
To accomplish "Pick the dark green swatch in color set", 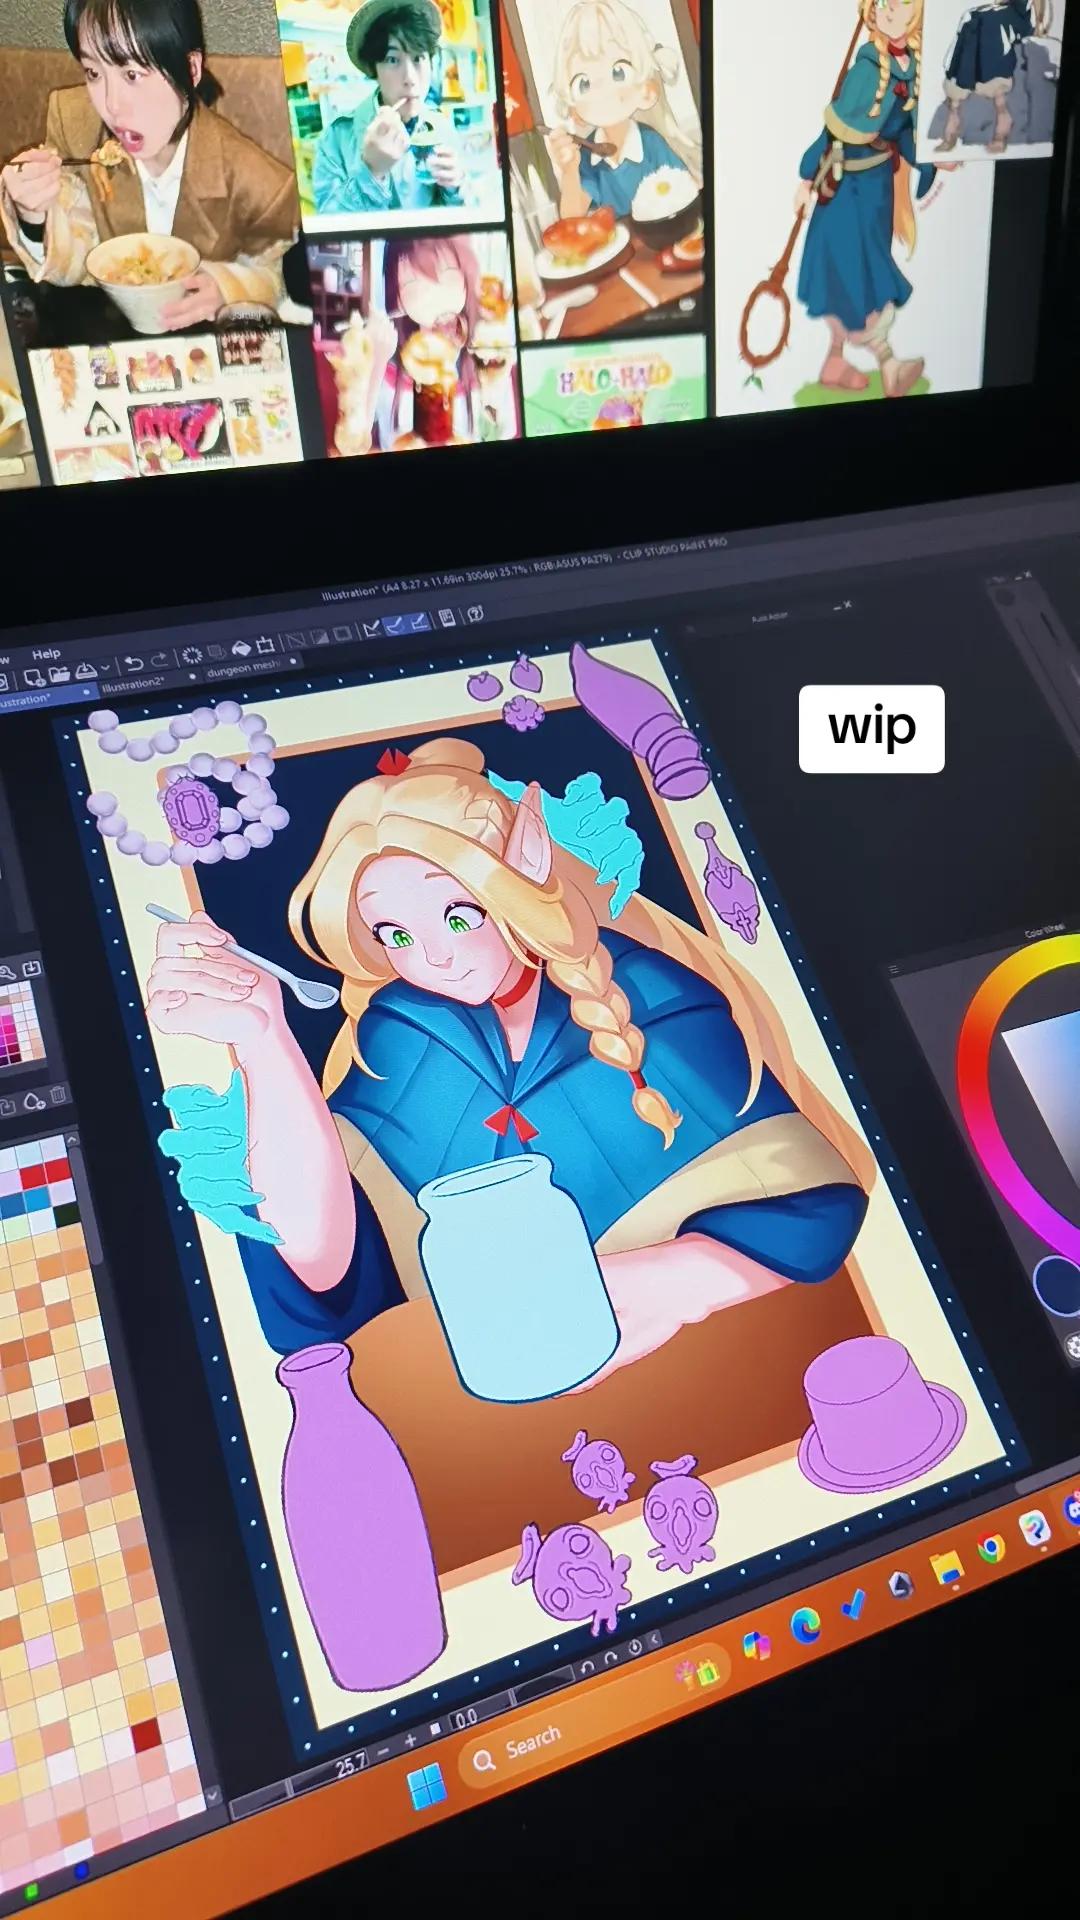I will pos(67,1213).
